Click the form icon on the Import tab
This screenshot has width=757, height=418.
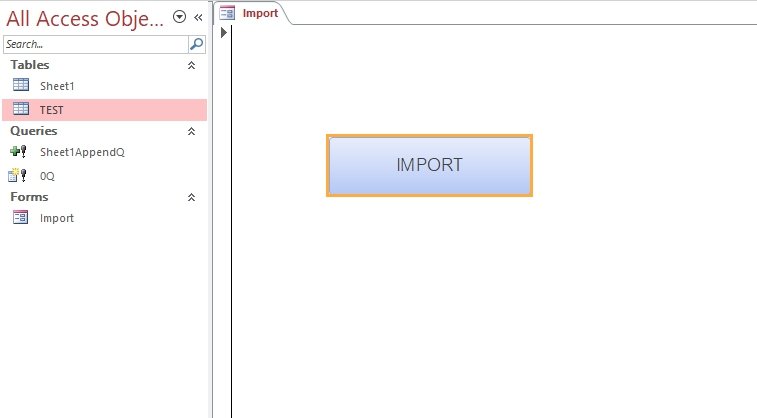(x=228, y=13)
